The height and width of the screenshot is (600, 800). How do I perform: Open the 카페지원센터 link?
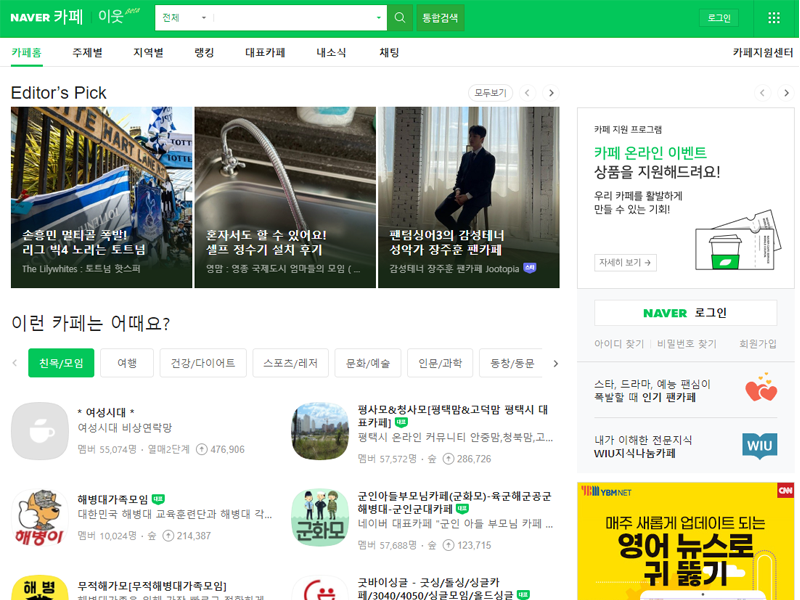click(763, 53)
